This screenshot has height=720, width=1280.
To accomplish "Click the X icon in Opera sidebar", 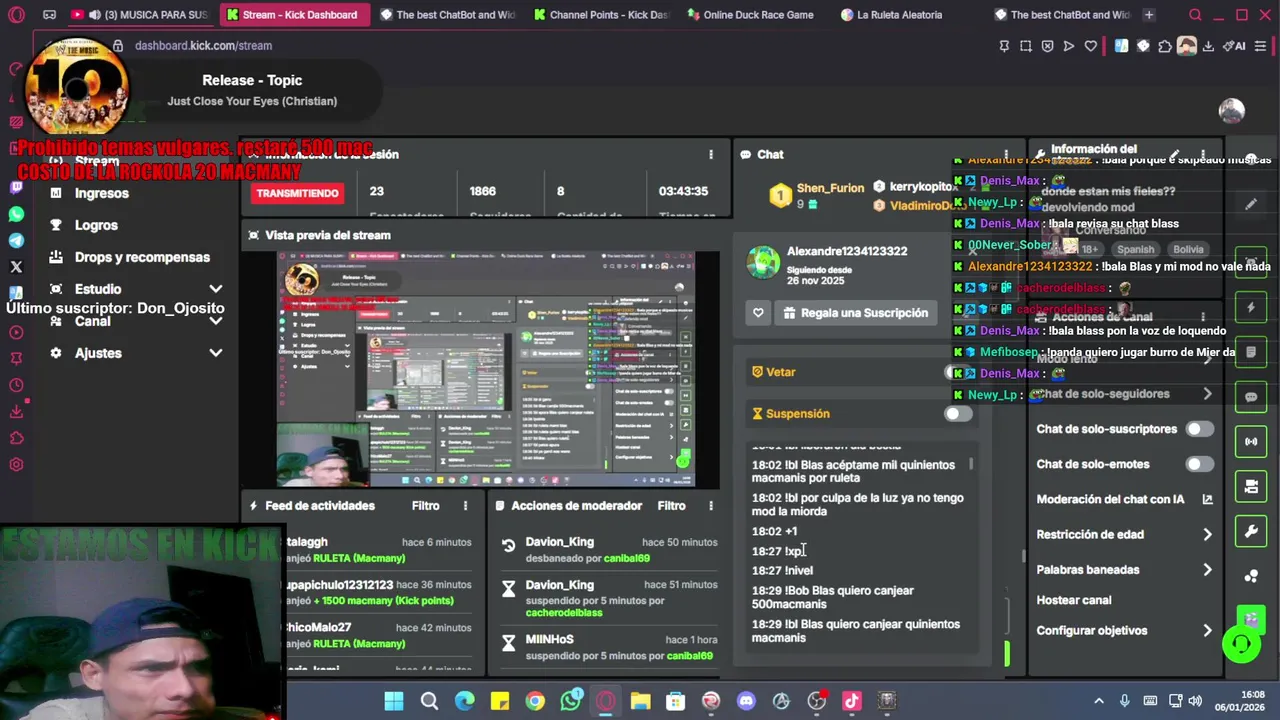I will click(x=16, y=267).
